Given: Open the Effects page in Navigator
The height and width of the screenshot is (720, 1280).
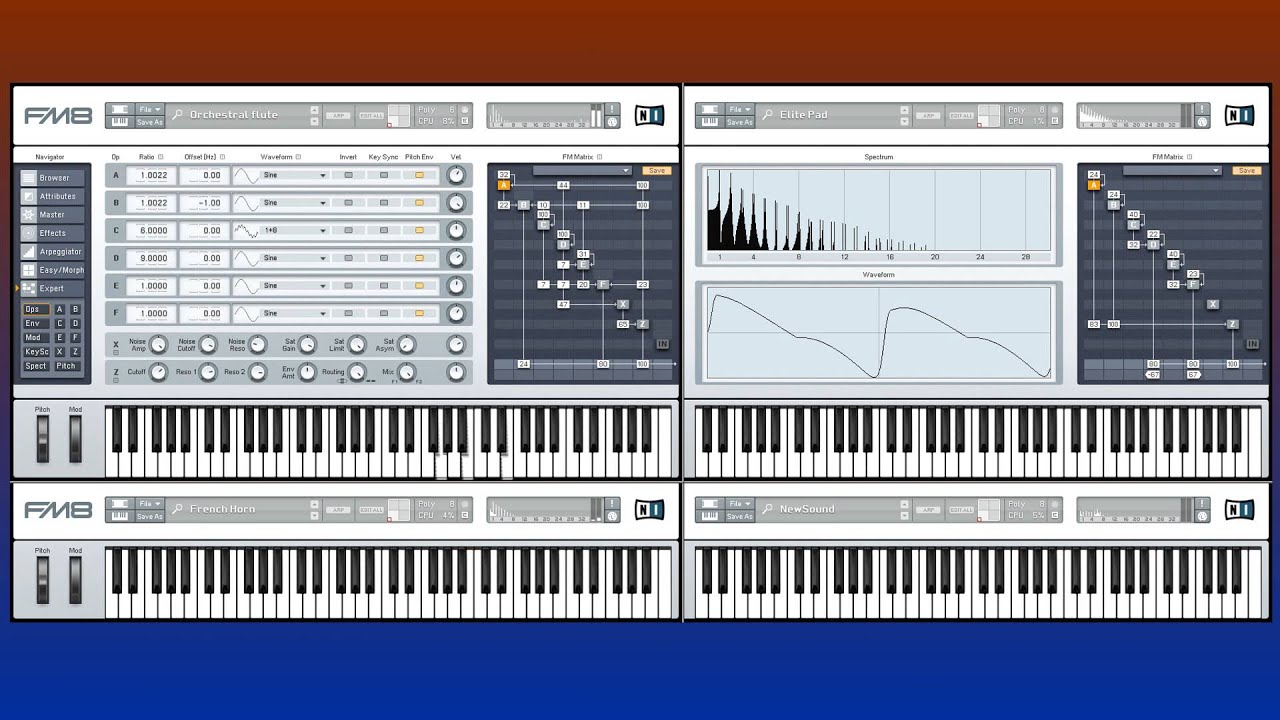Looking at the screenshot, I should [x=53, y=233].
